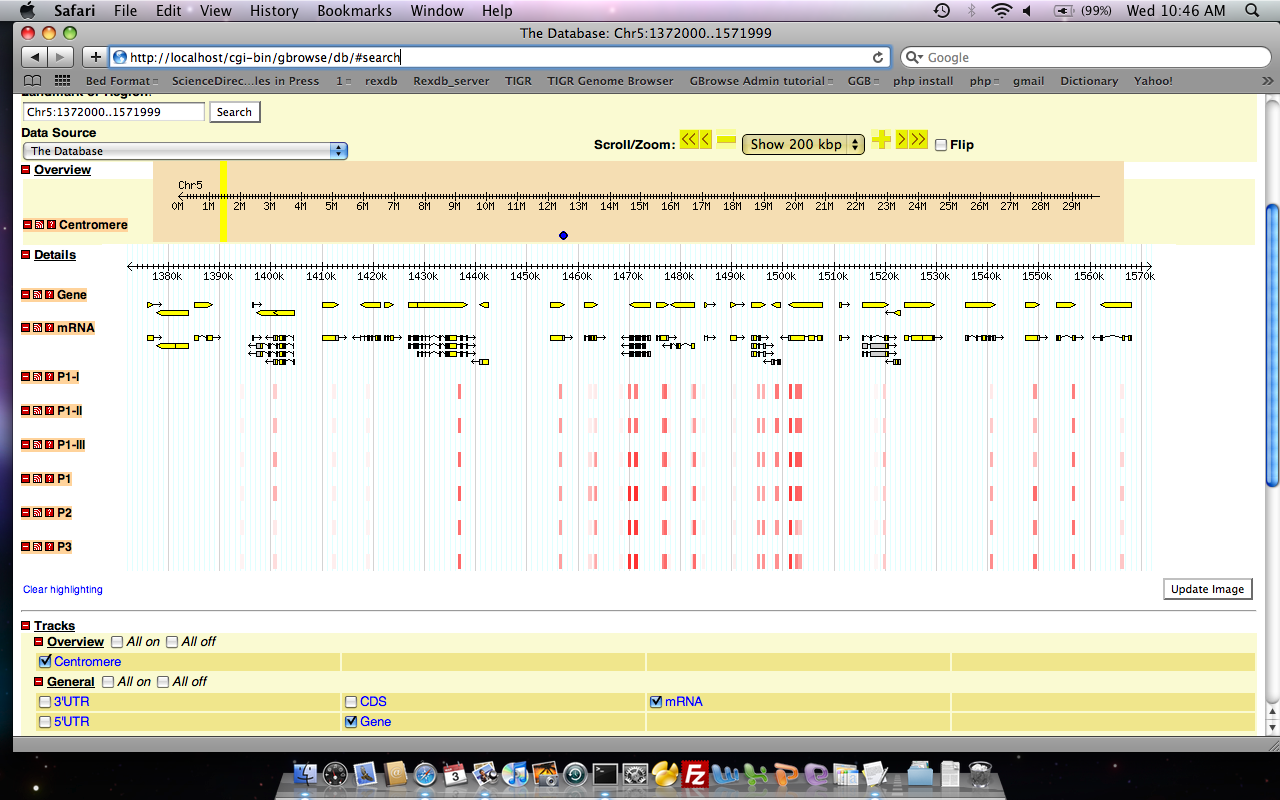Collapse the Details section
The height and width of the screenshot is (800, 1280).
(27, 255)
